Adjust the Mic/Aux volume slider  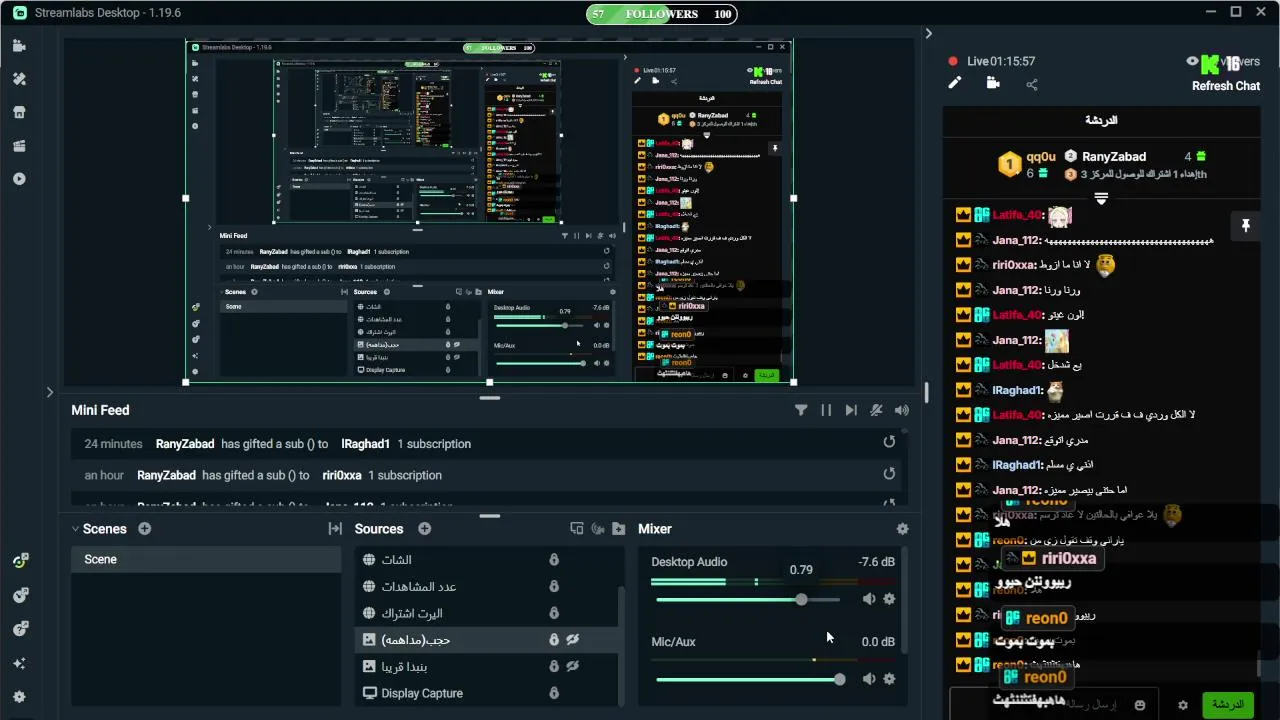[748, 679]
